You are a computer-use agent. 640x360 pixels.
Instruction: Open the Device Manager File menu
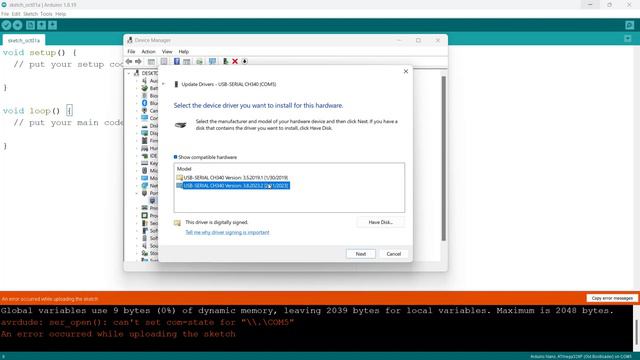[131, 52]
